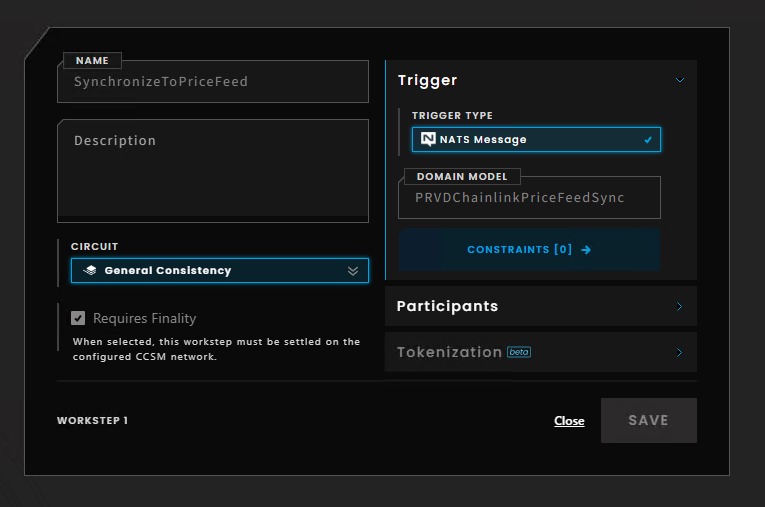Image resolution: width=765 pixels, height=507 pixels.
Task: Toggle the Requires Finality checkbox
Action: 78,318
